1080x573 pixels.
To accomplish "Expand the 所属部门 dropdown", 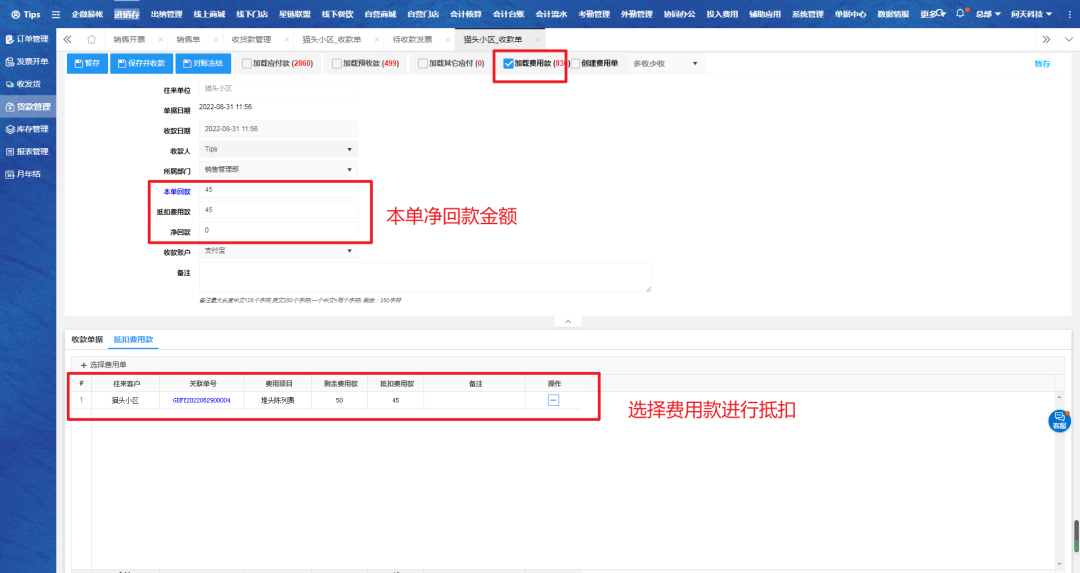I will pos(278,170).
